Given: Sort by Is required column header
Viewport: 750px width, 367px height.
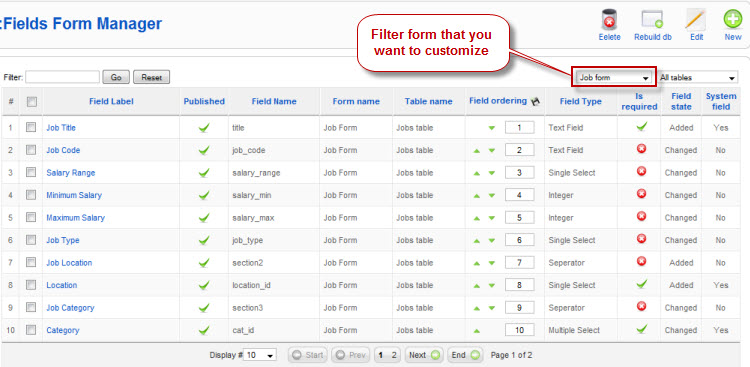Looking at the screenshot, I should tap(640, 101).
